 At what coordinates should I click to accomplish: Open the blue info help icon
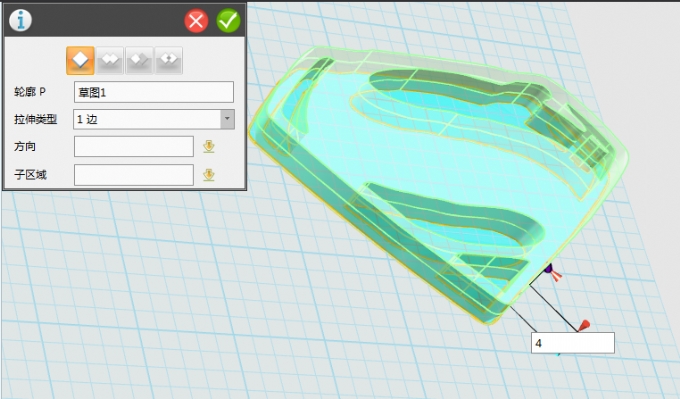click(20, 20)
